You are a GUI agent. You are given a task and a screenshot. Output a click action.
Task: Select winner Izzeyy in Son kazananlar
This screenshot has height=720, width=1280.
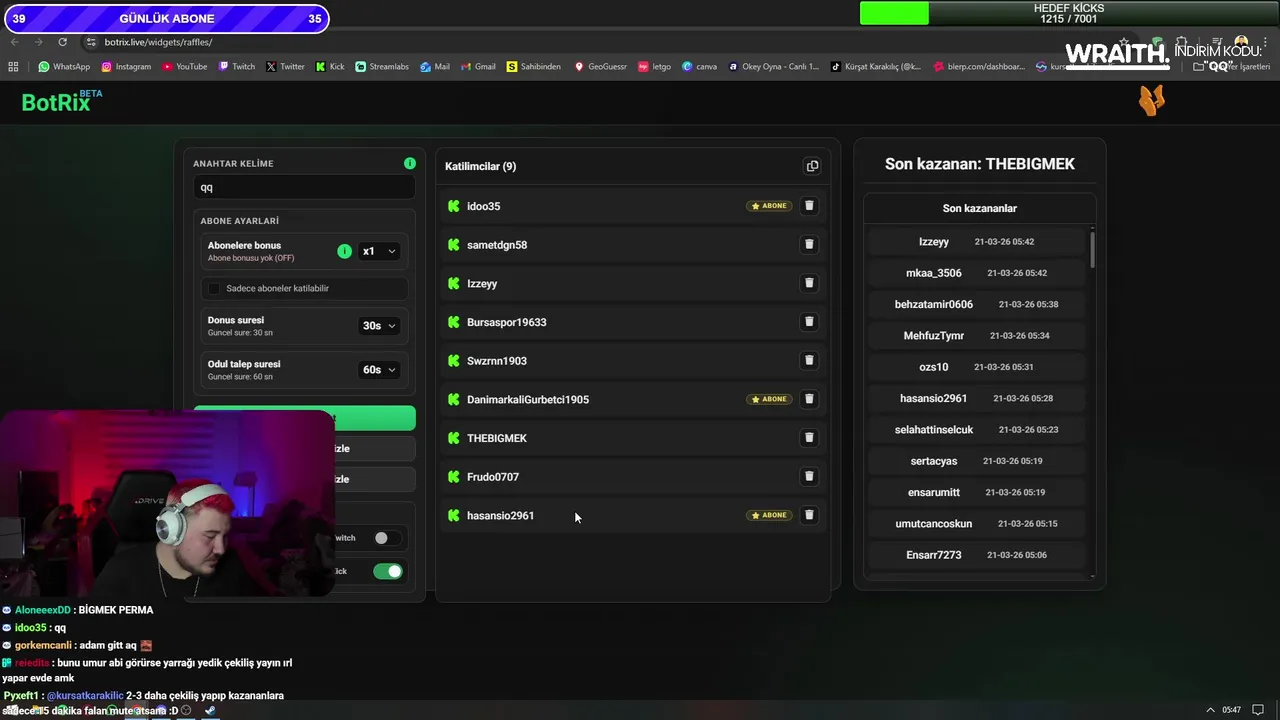coord(976,242)
